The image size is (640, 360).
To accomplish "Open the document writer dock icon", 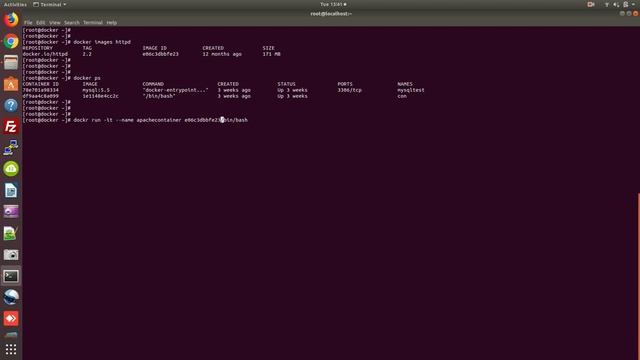I will click(x=11, y=191).
